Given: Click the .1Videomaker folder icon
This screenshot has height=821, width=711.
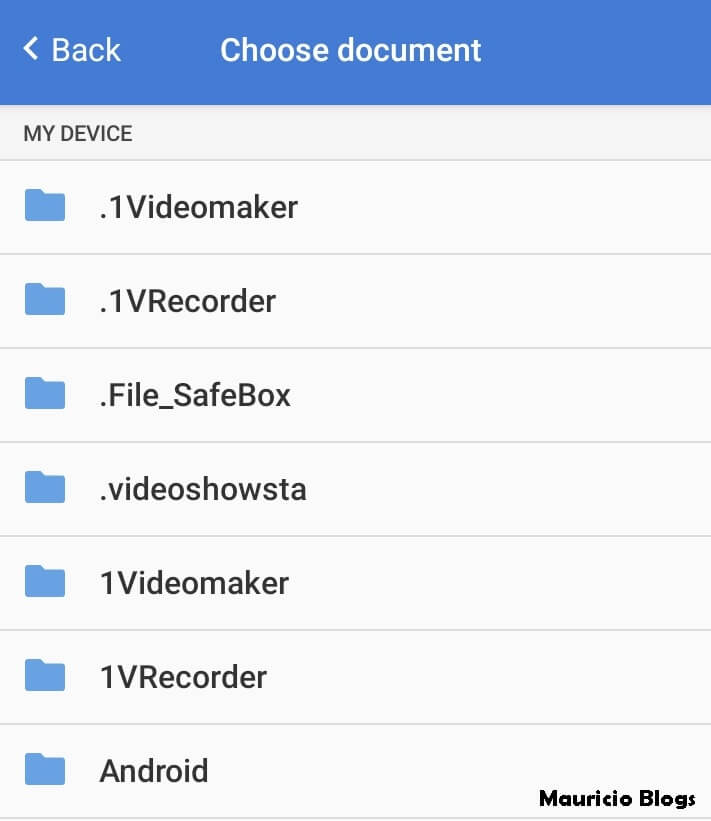Looking at the screenshot, I should pos(44,207).
